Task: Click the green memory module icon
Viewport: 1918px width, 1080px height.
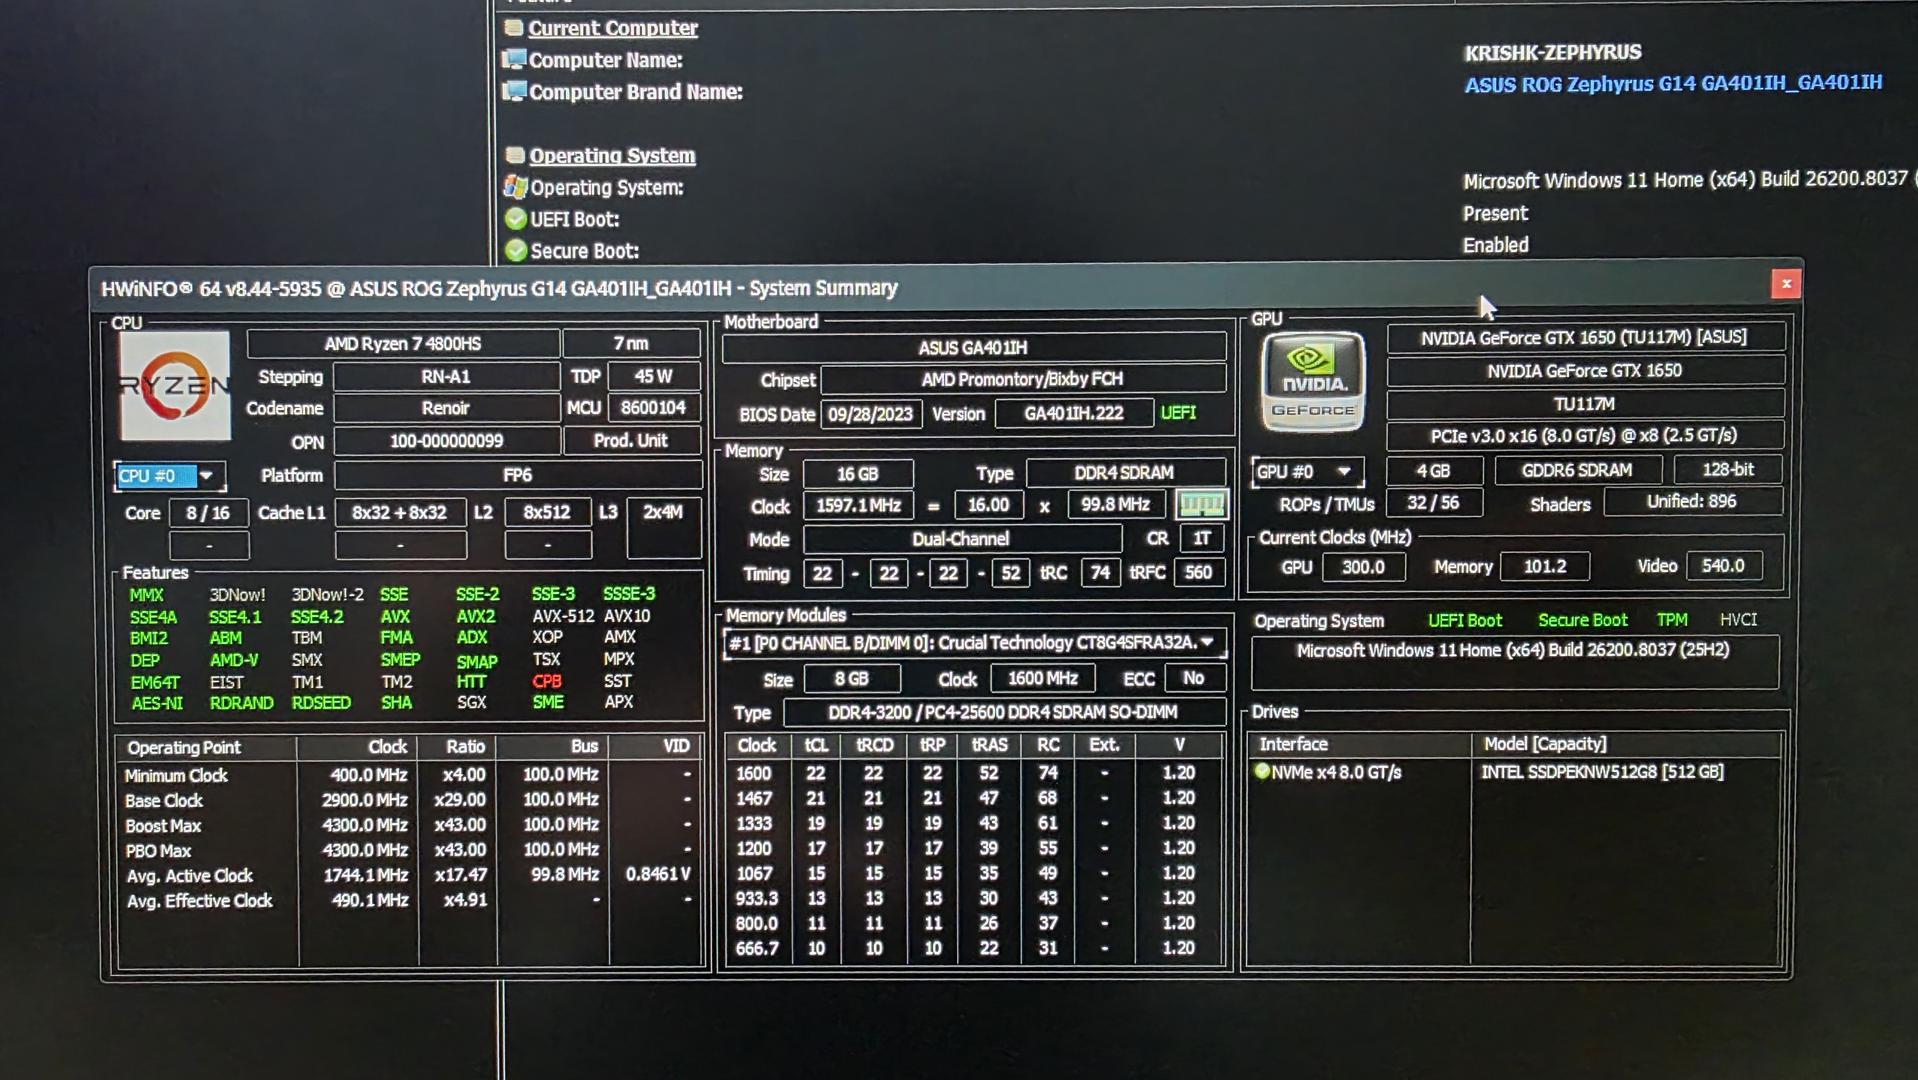Action: pyautogui.click(x=1201, y=505)
